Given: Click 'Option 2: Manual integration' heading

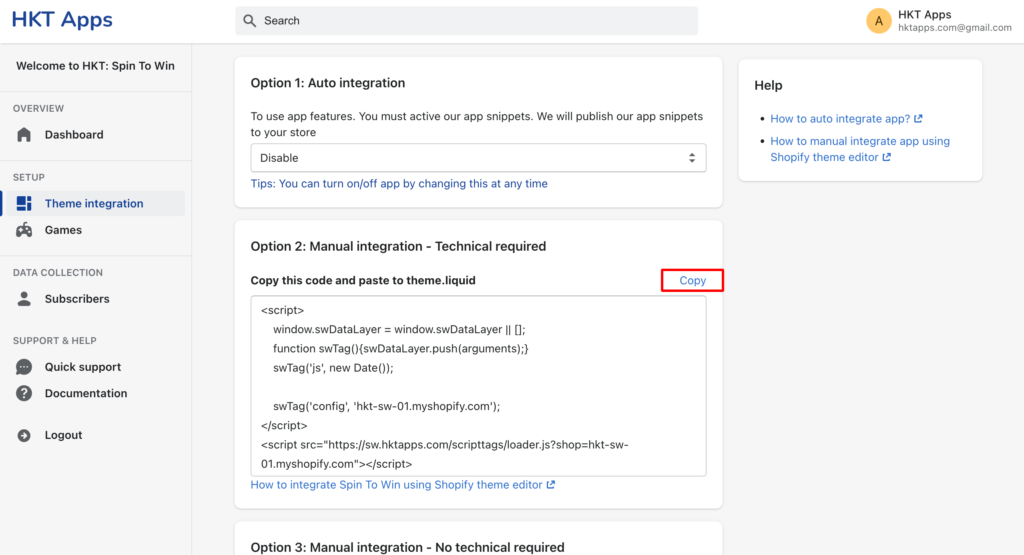Looking at the screenshot, I should click(x=398, y=246).
